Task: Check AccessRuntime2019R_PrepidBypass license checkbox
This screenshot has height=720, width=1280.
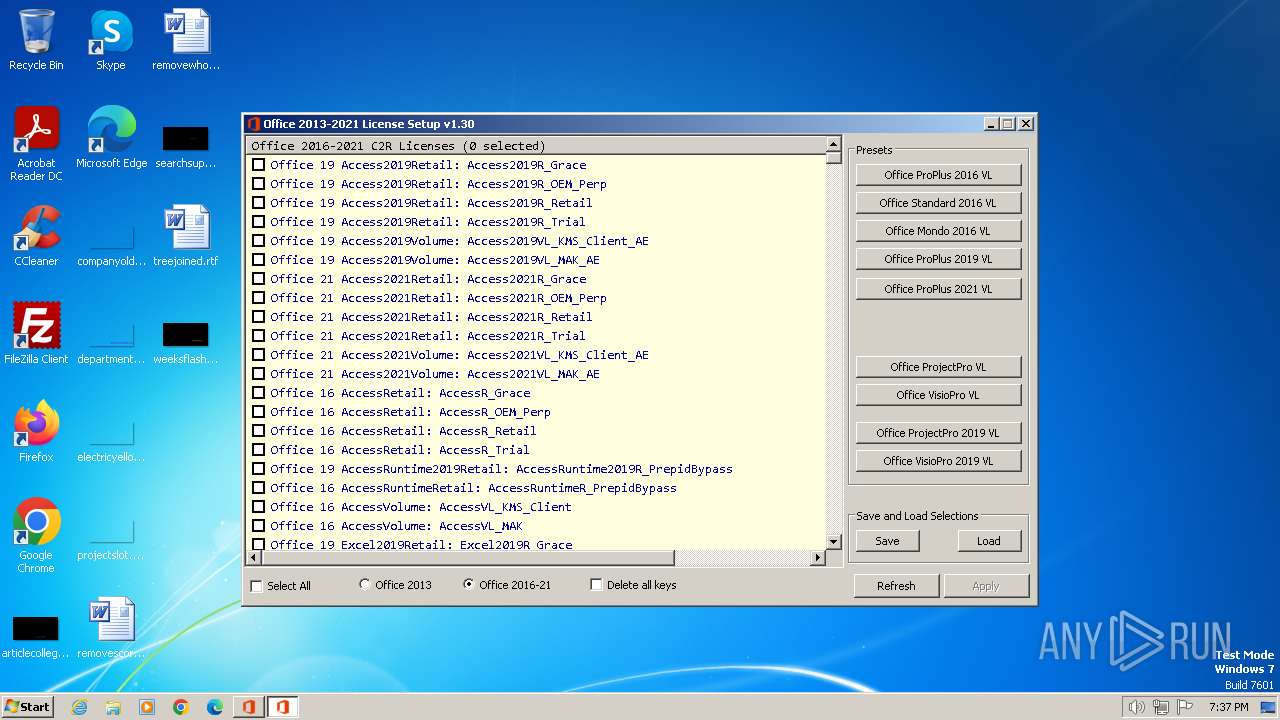Action: pyautogui.click(x=259, y=469)
